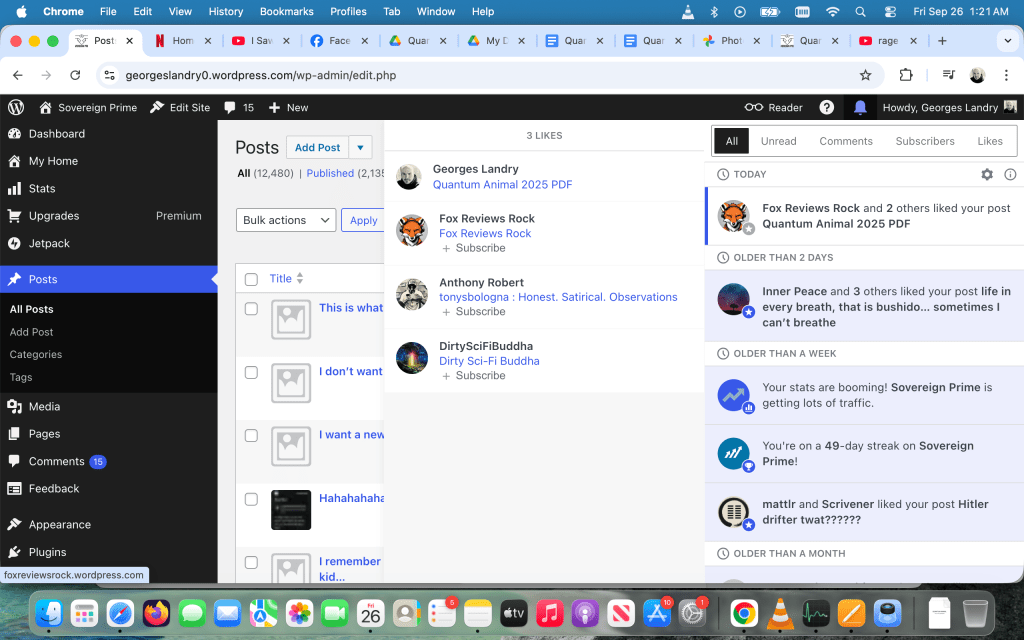Open the notifications bell icon
The width and height of the screenshot is (1024, 640).
(860, 107)
